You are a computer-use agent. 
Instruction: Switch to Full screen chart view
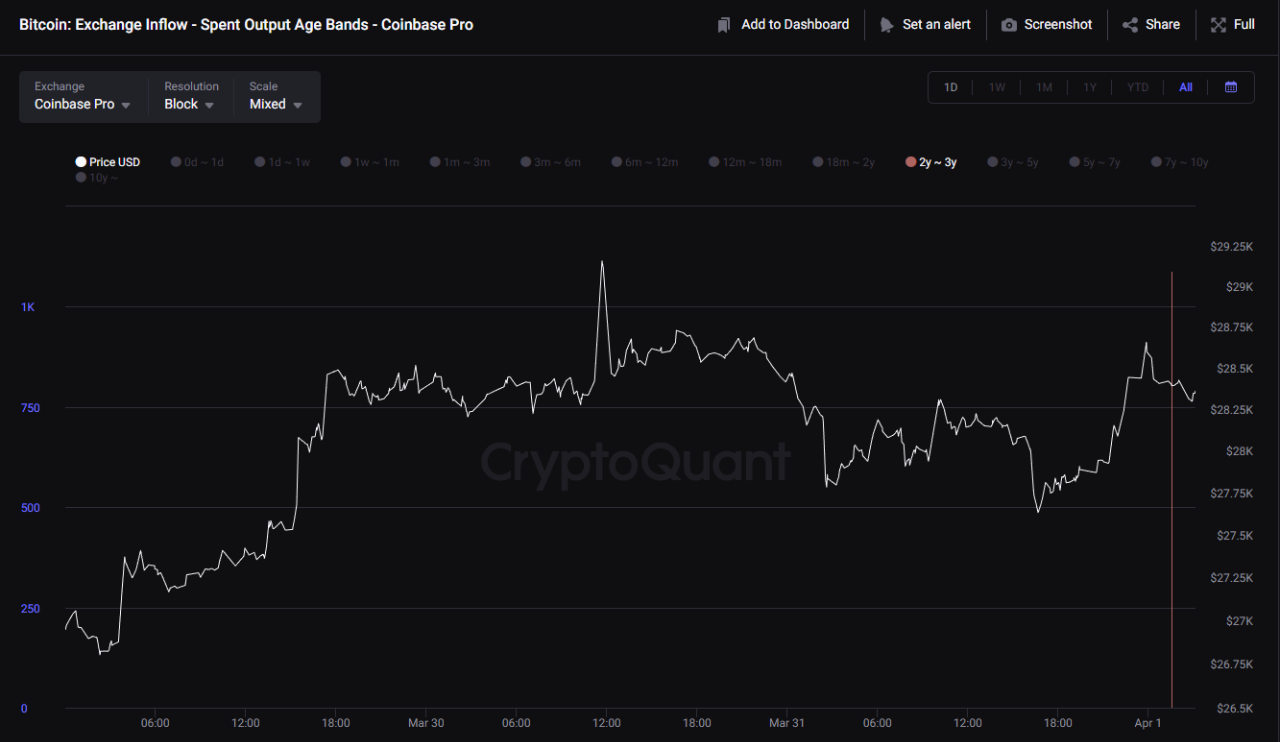1232,24
